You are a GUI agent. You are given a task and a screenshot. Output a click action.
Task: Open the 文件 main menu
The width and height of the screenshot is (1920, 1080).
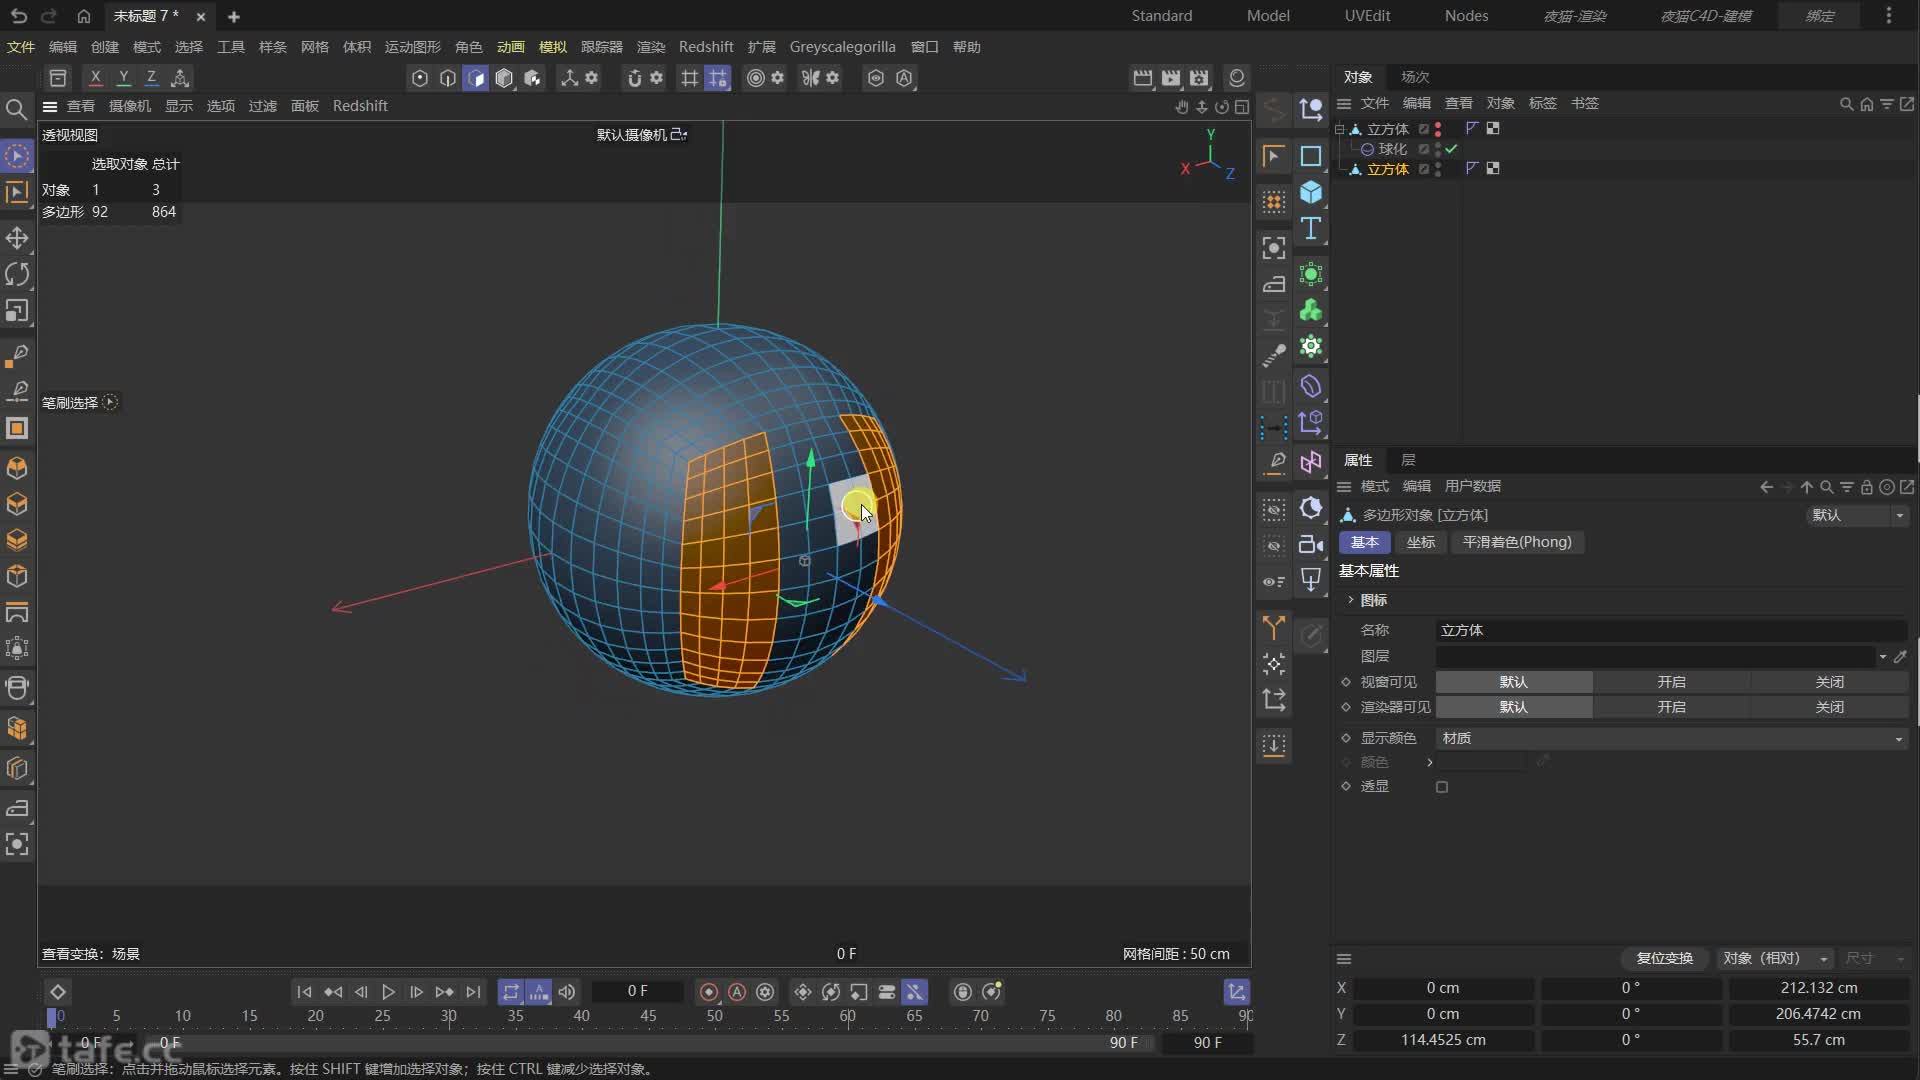tap(21, 47)
